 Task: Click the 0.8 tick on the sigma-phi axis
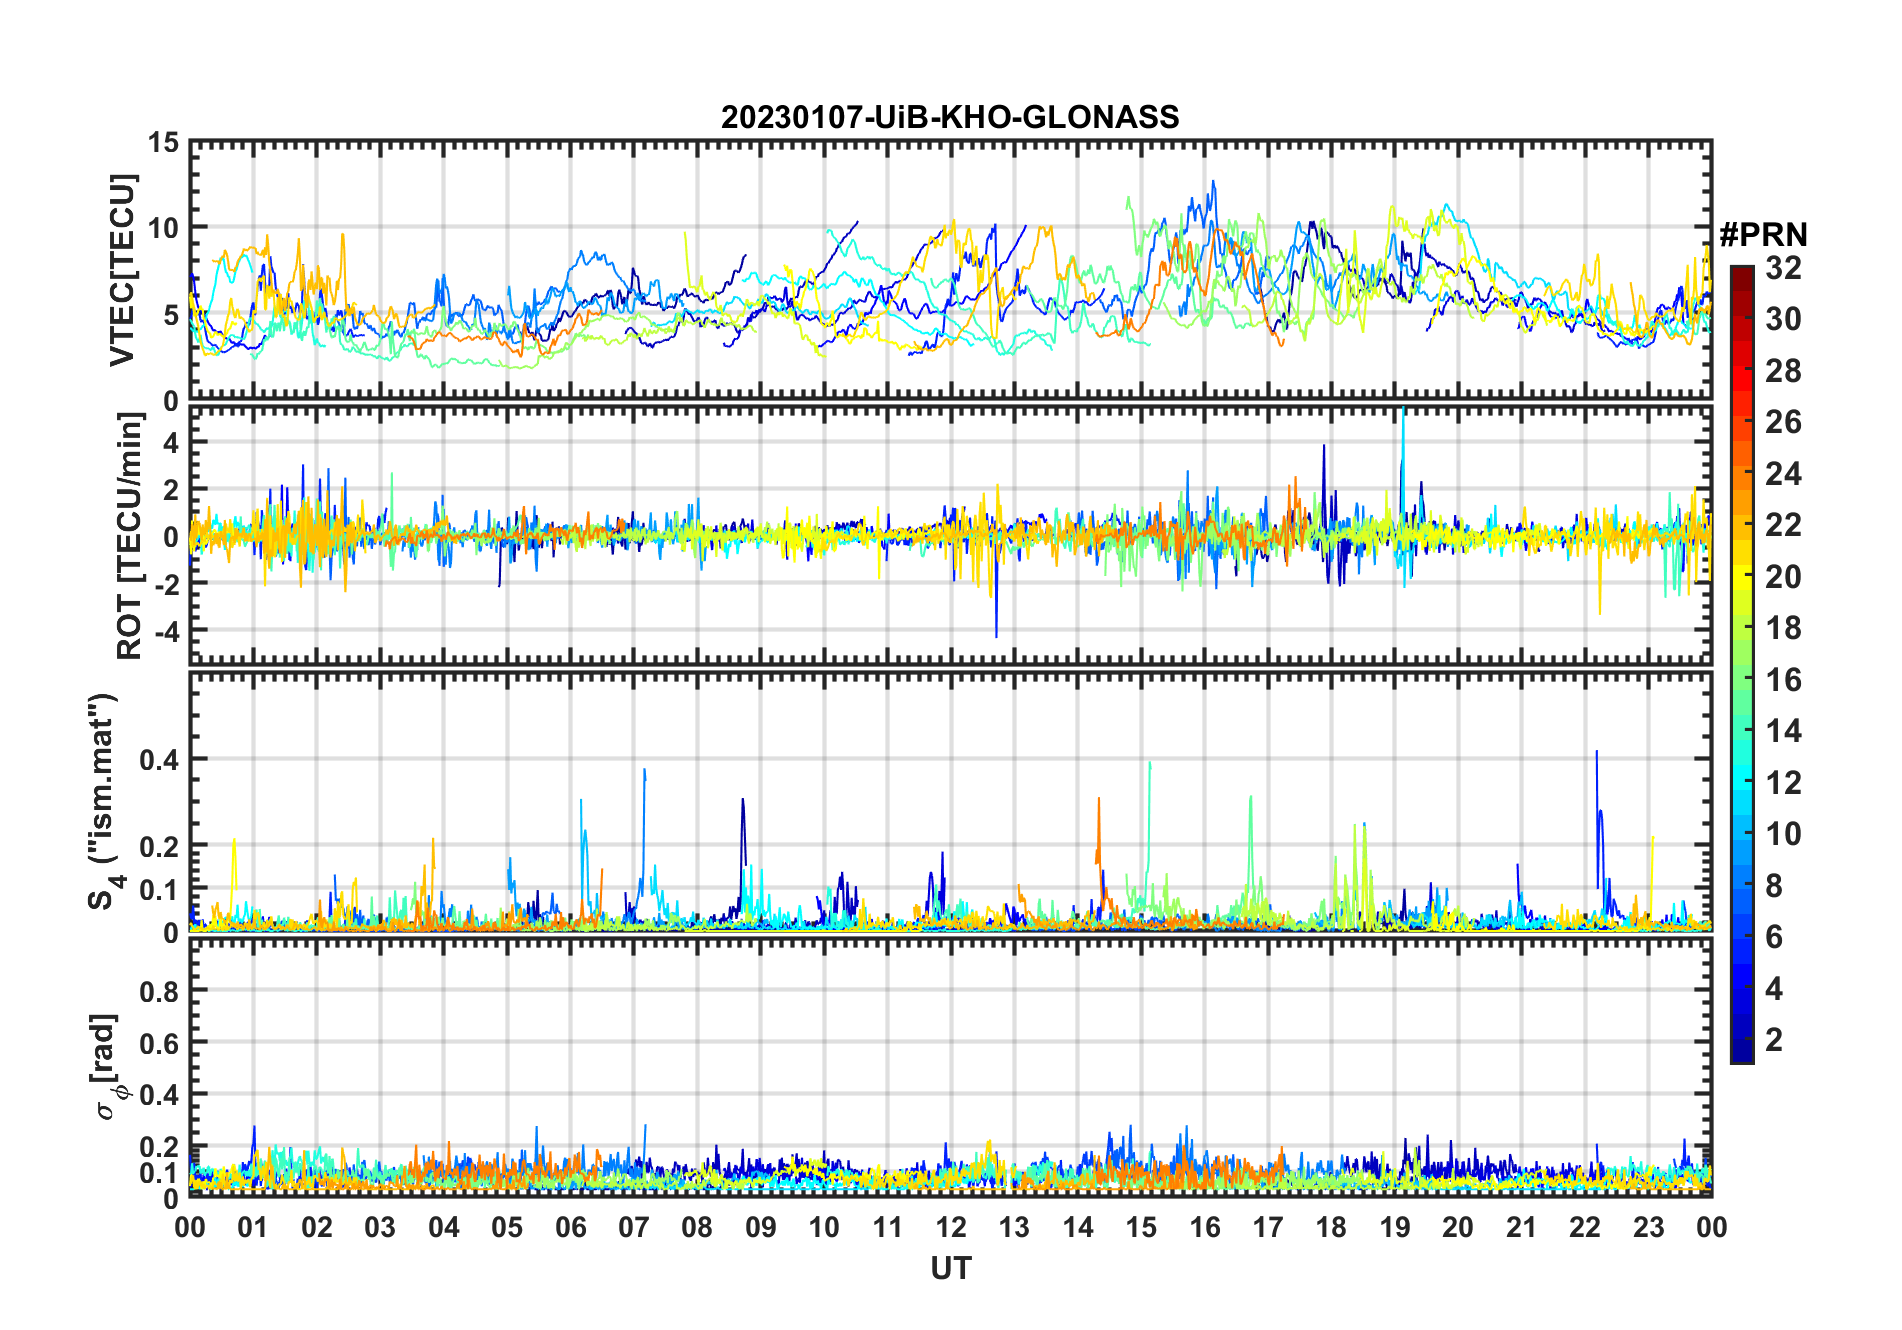pos(160,991)
